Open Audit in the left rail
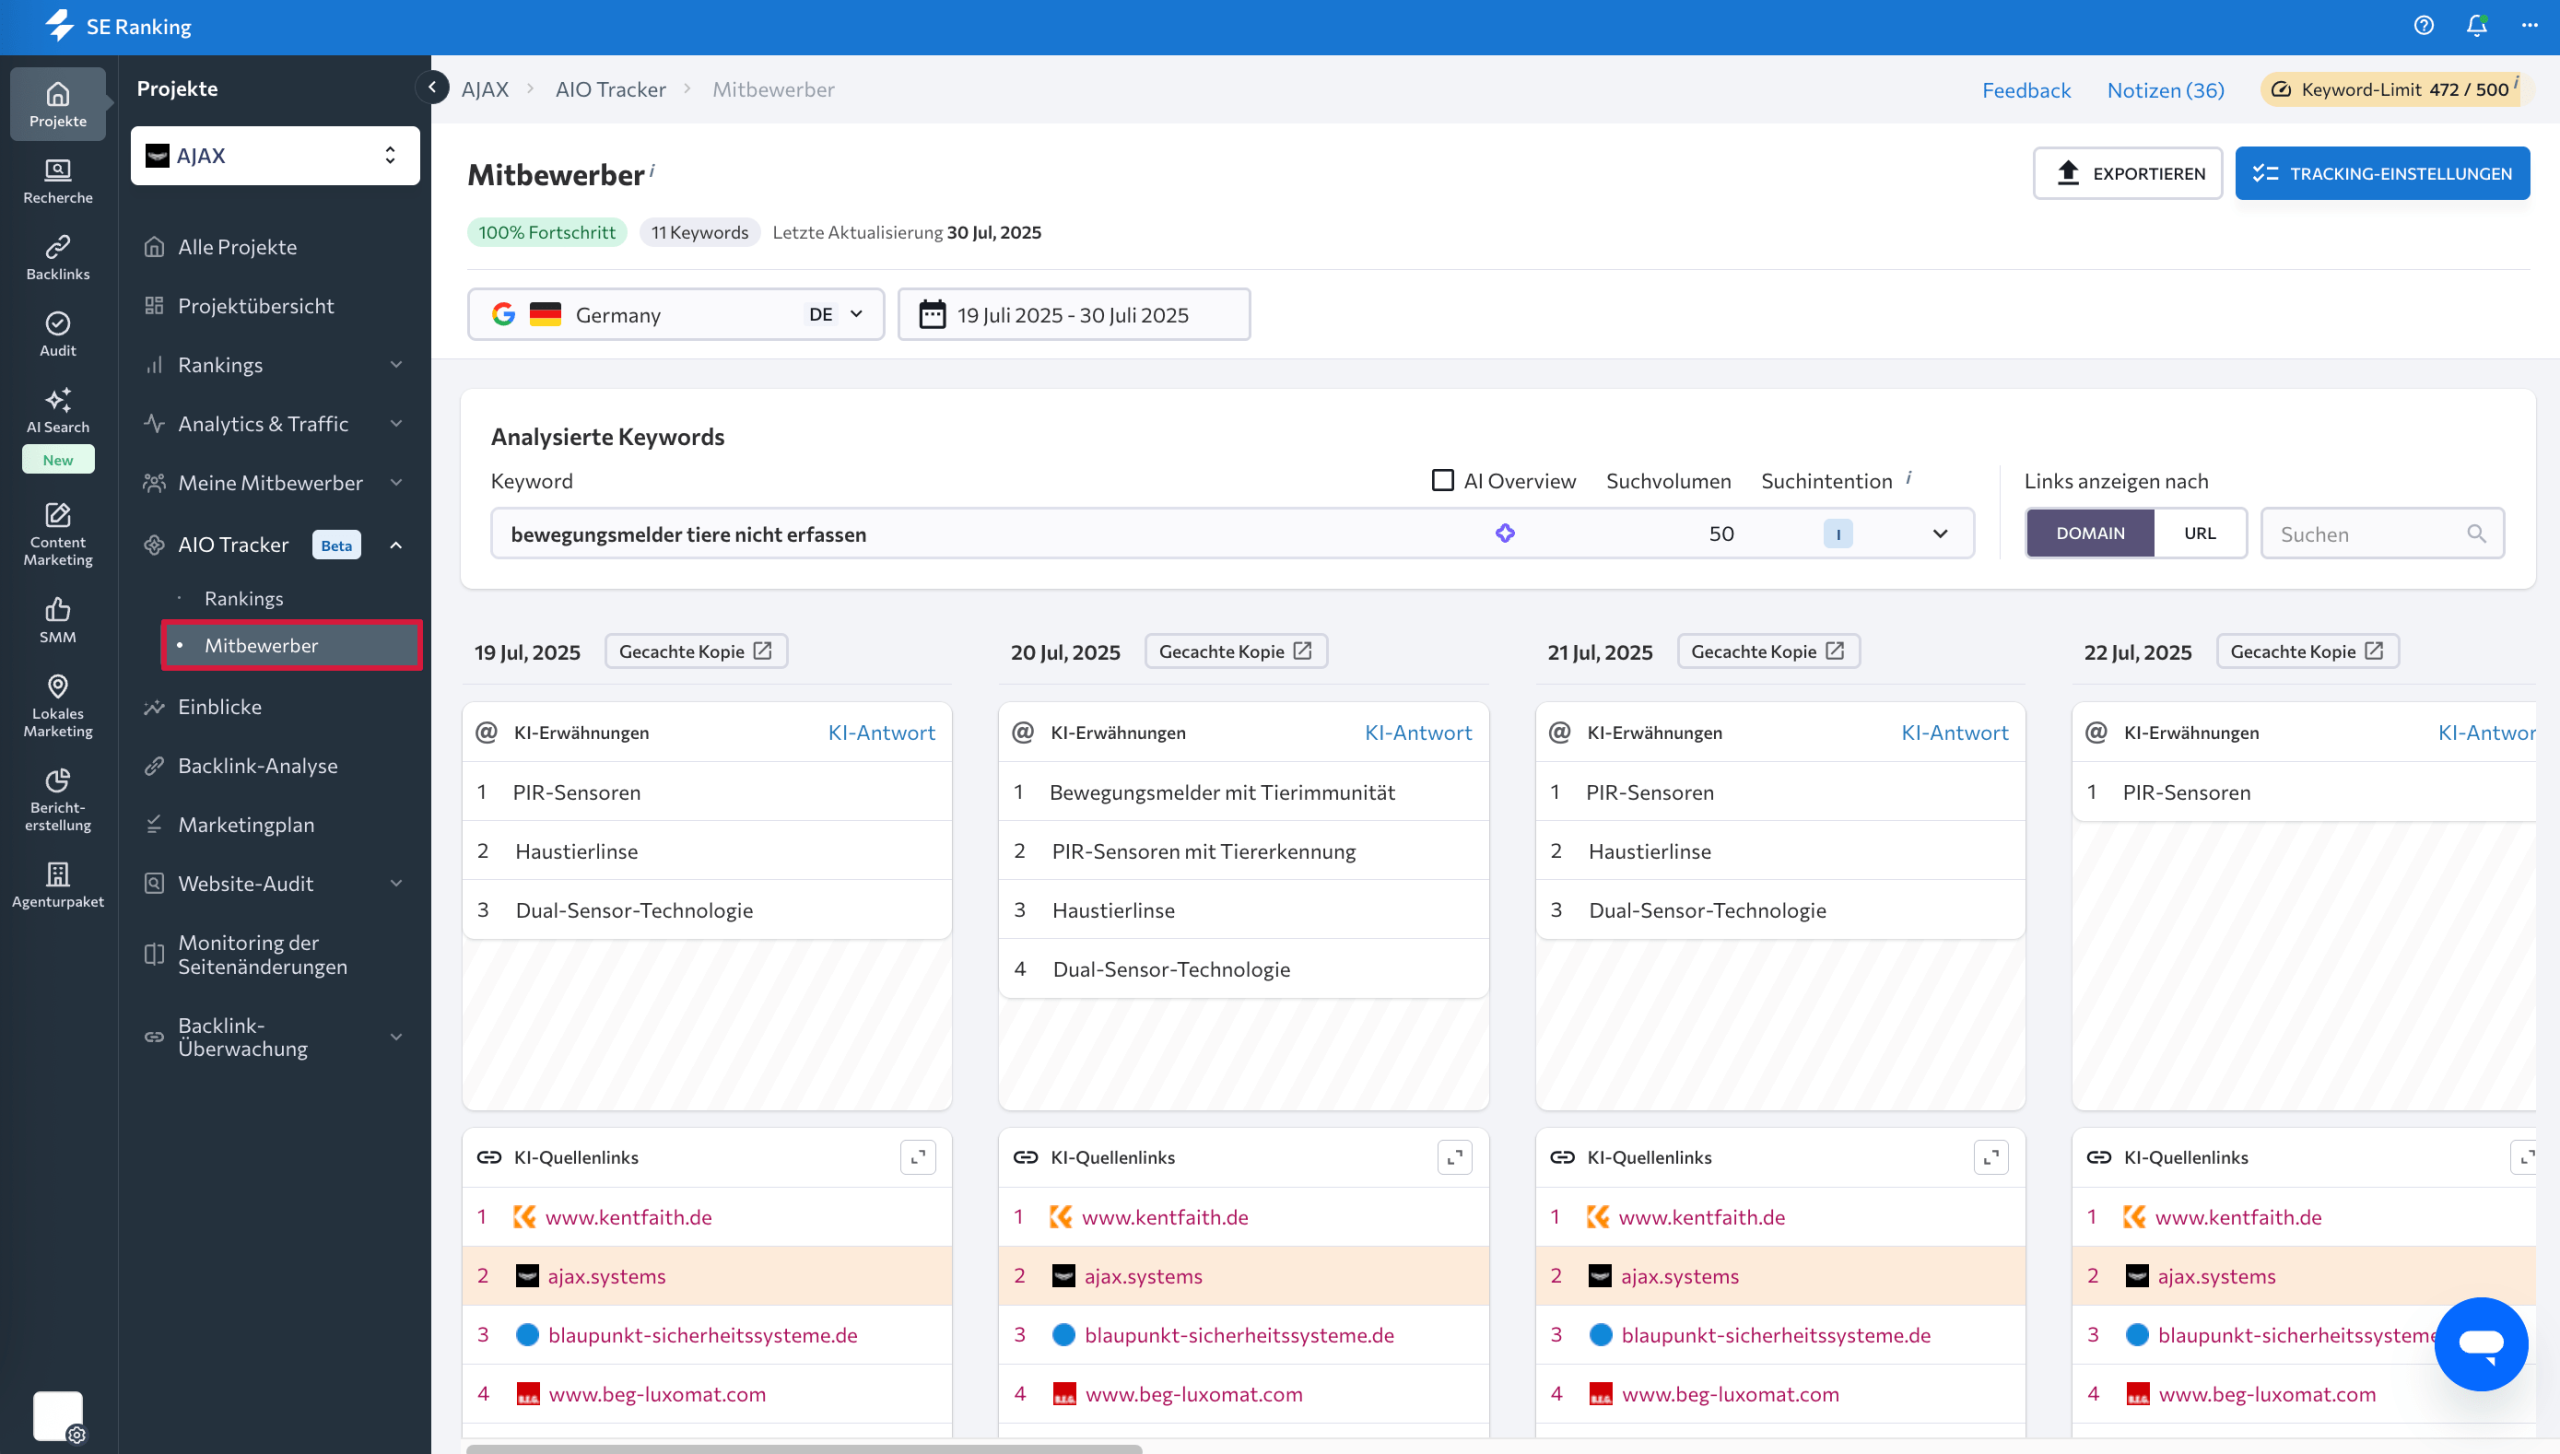 [58, 334]
